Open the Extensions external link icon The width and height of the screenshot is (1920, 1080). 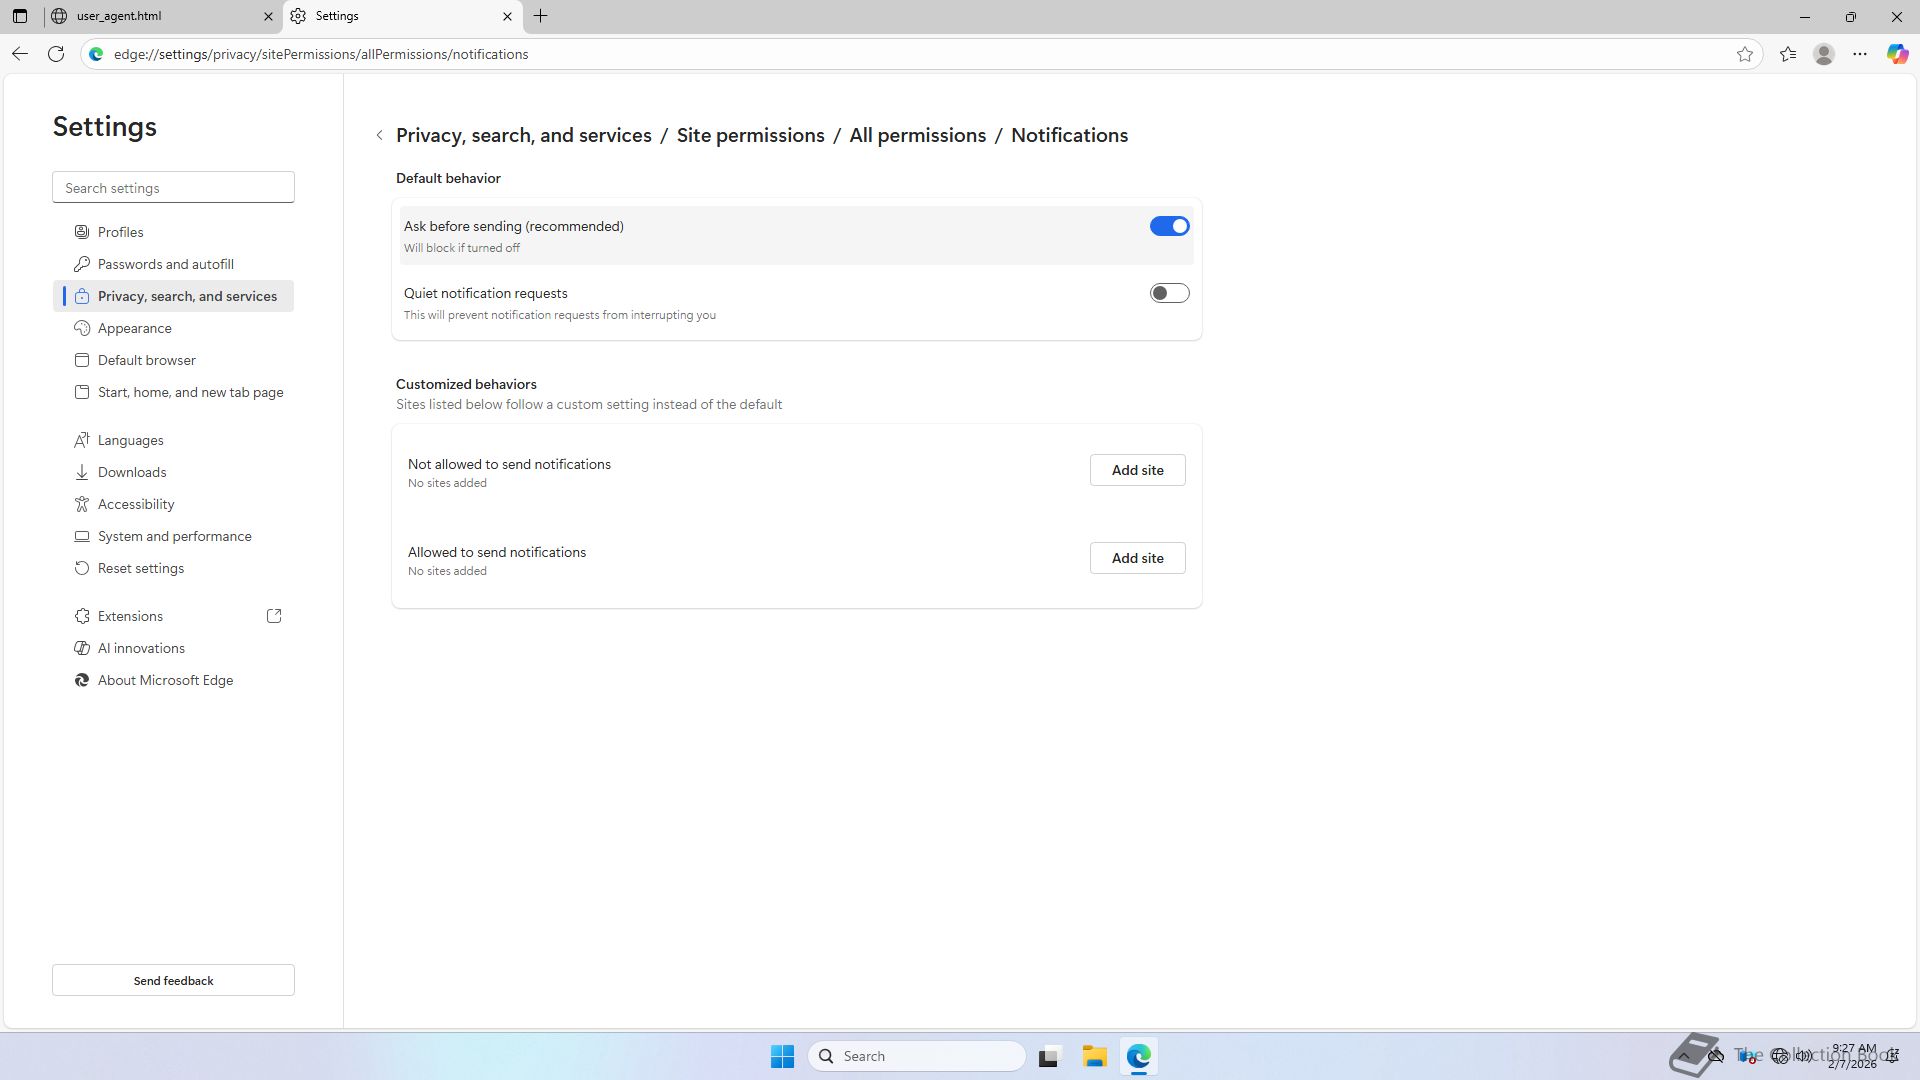coord(274,616)
